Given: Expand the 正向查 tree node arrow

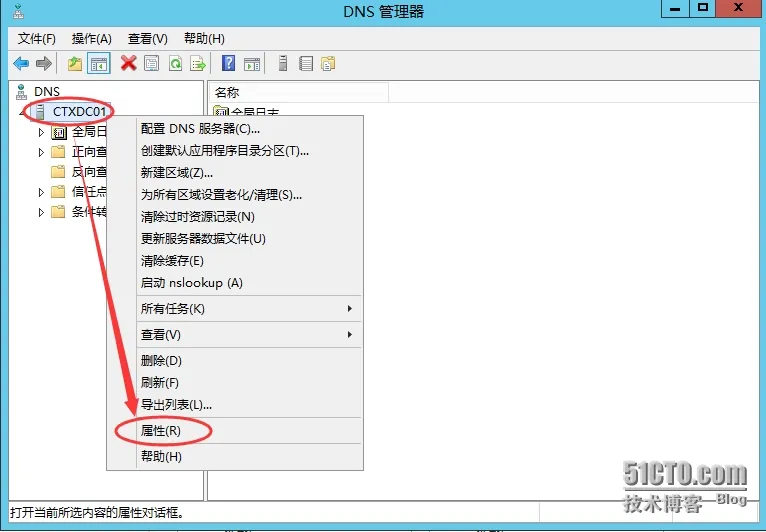Looking at the screenshot, I should coord(41,152).
